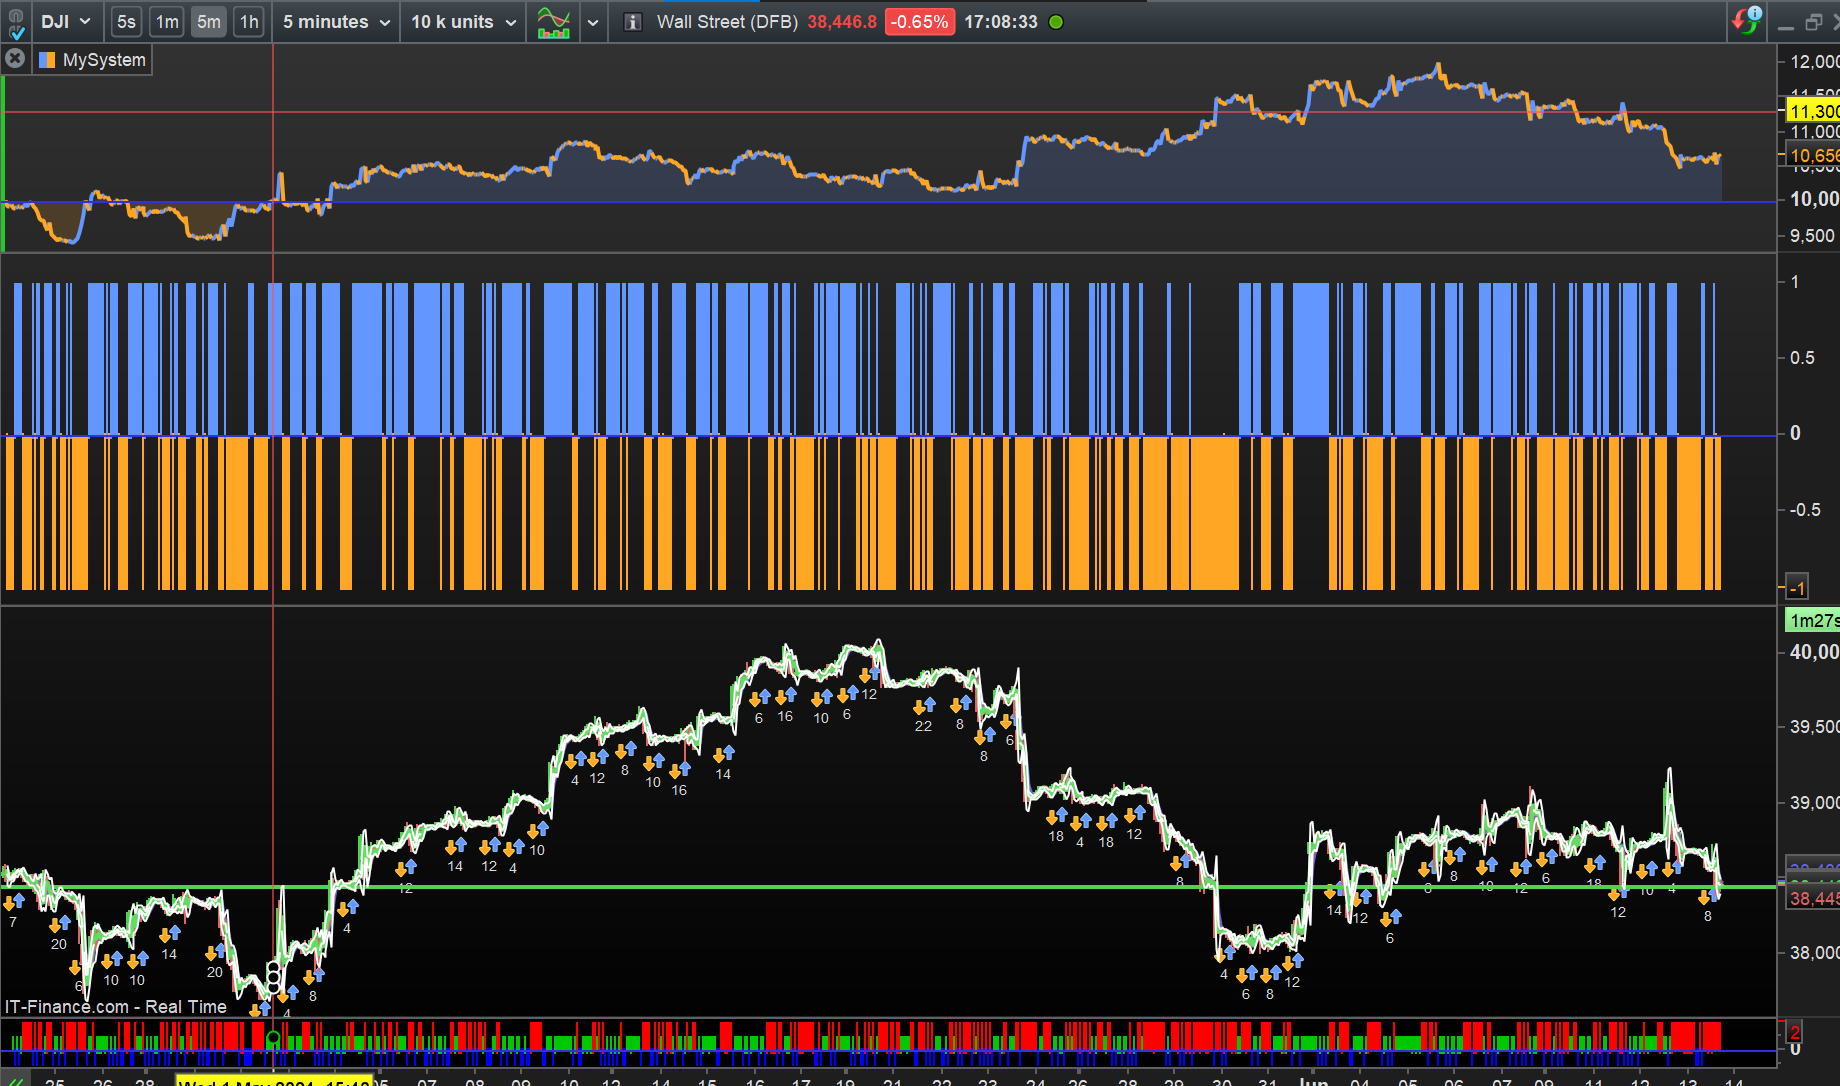Viewport: 1840px width, 1086px height.
Task: Click the red 38,445 current price label
Action: click(x=1813, y=898)
